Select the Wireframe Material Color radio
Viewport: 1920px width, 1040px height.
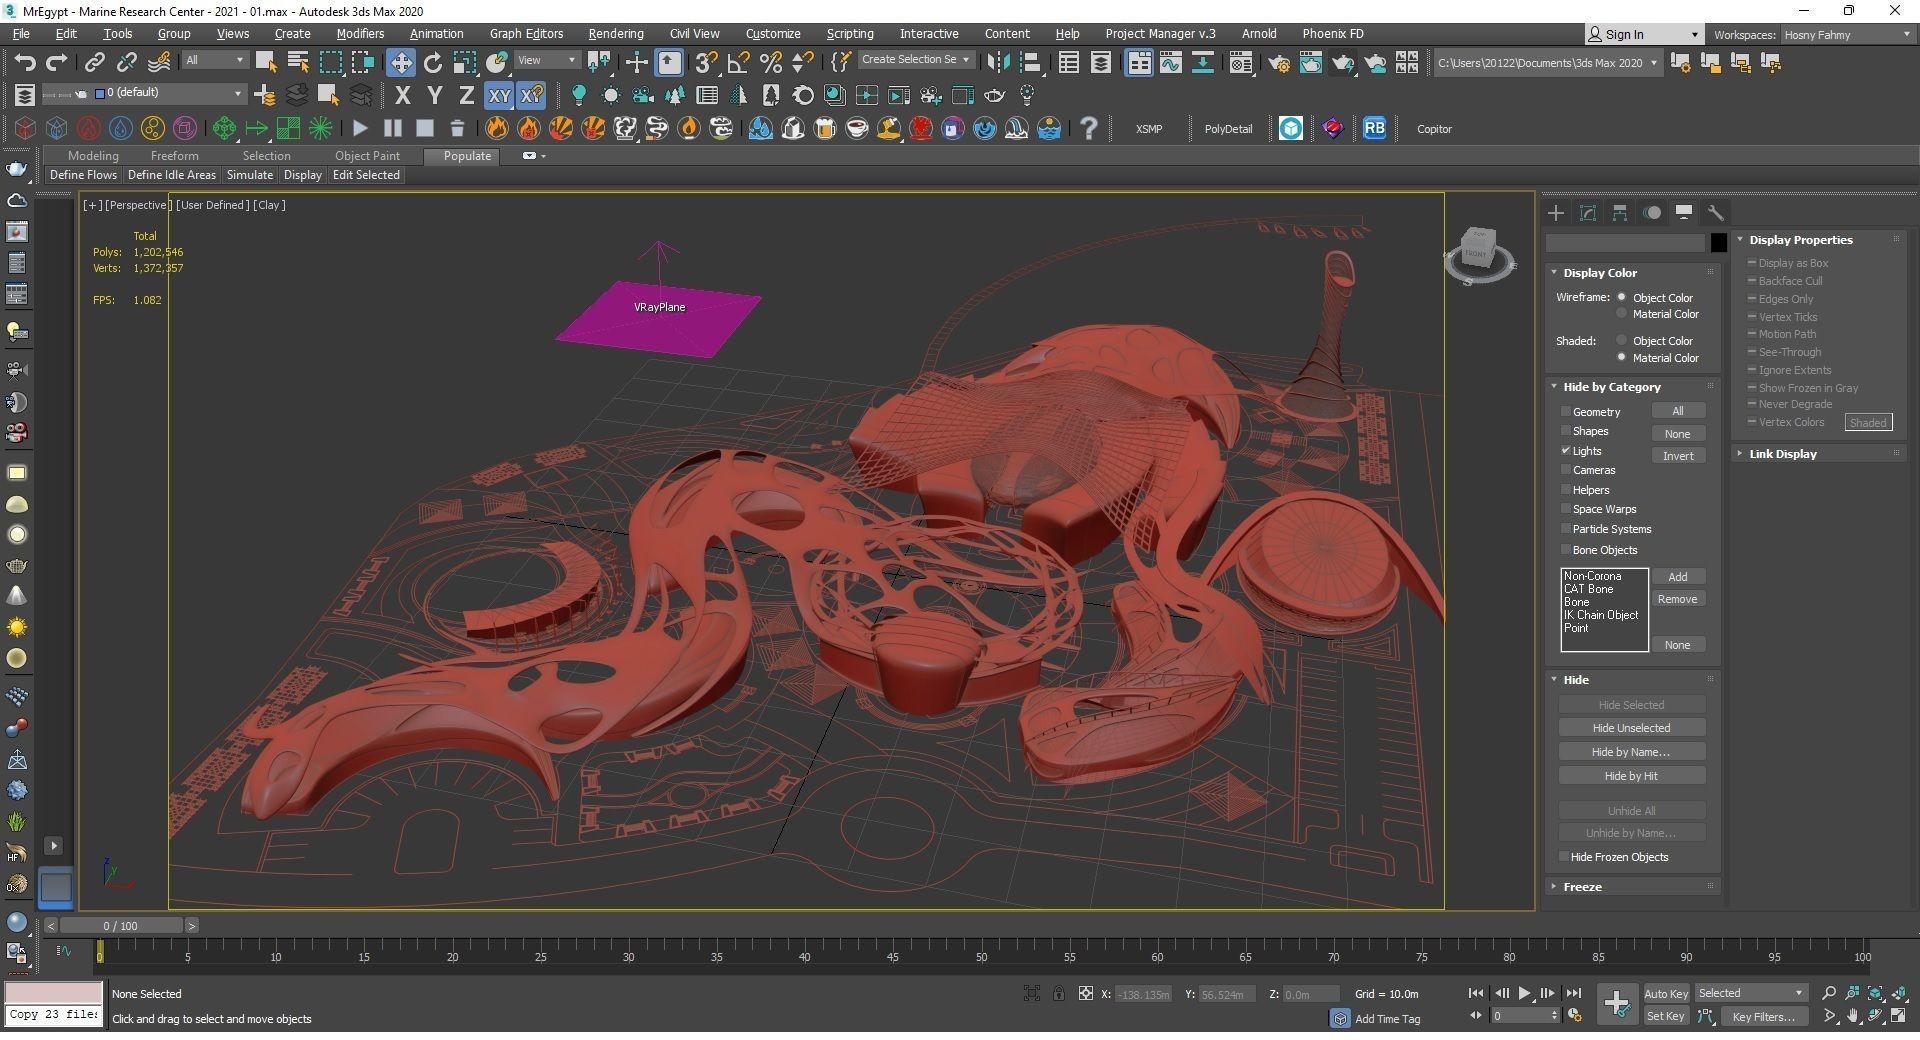tap(1622, 314)
